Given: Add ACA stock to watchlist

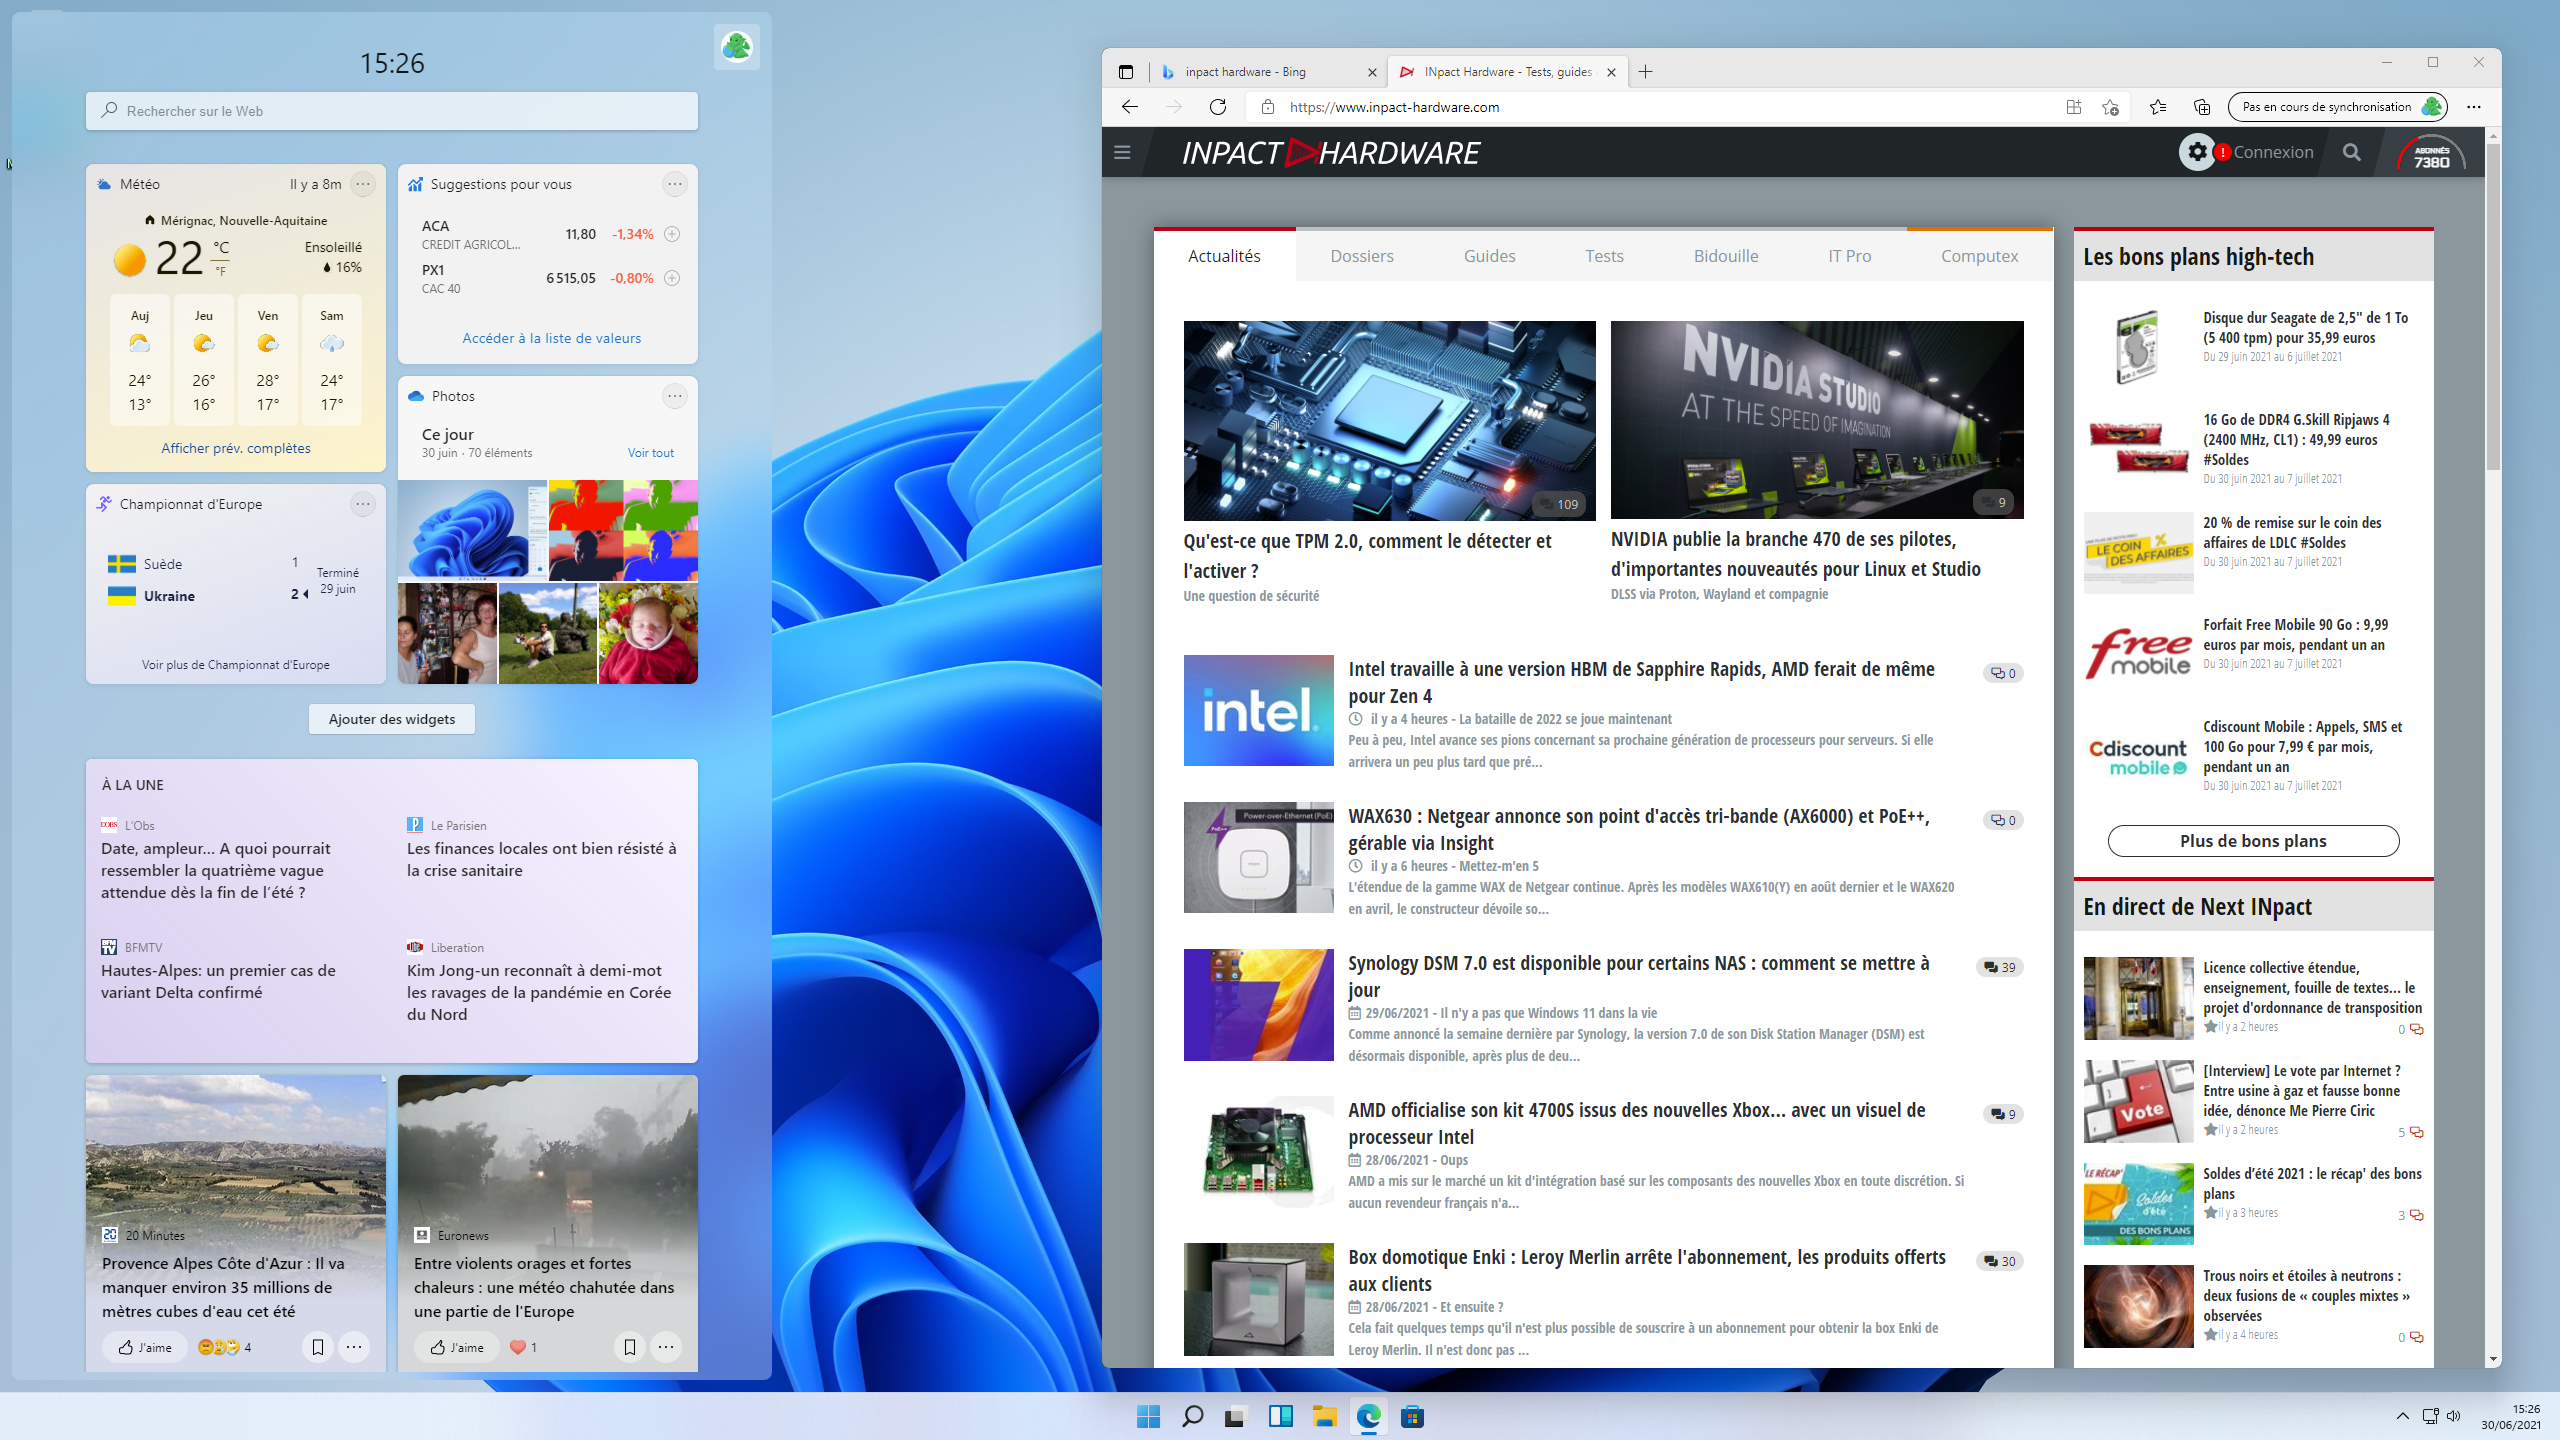Looking at the screenshot, I should (x=672, y=234).
